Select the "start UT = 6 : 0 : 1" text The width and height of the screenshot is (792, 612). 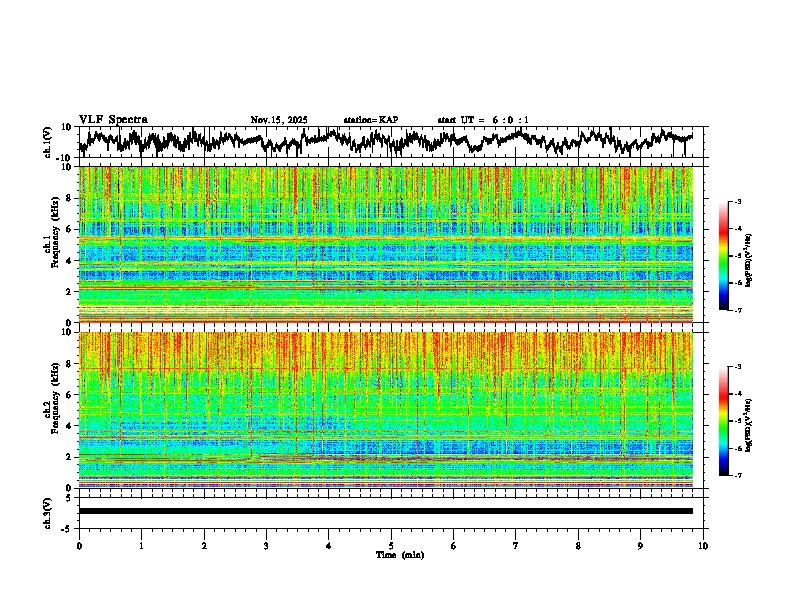483,120
